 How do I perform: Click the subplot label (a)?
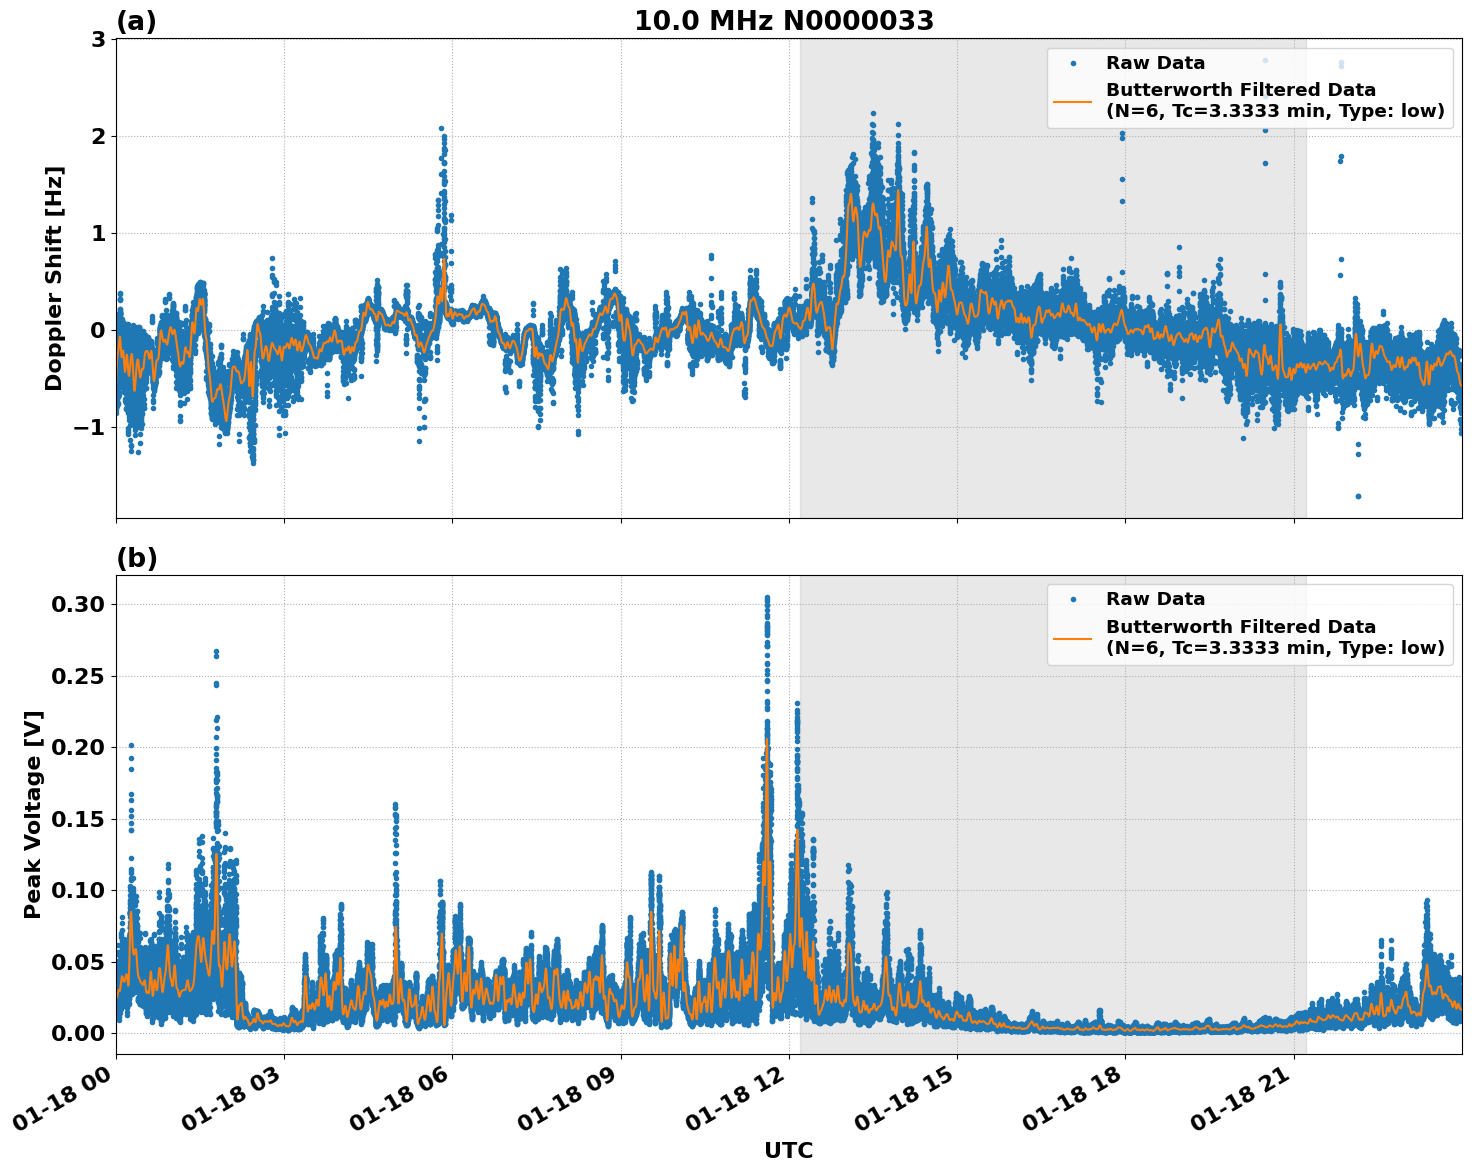click(x=136, y=19)
